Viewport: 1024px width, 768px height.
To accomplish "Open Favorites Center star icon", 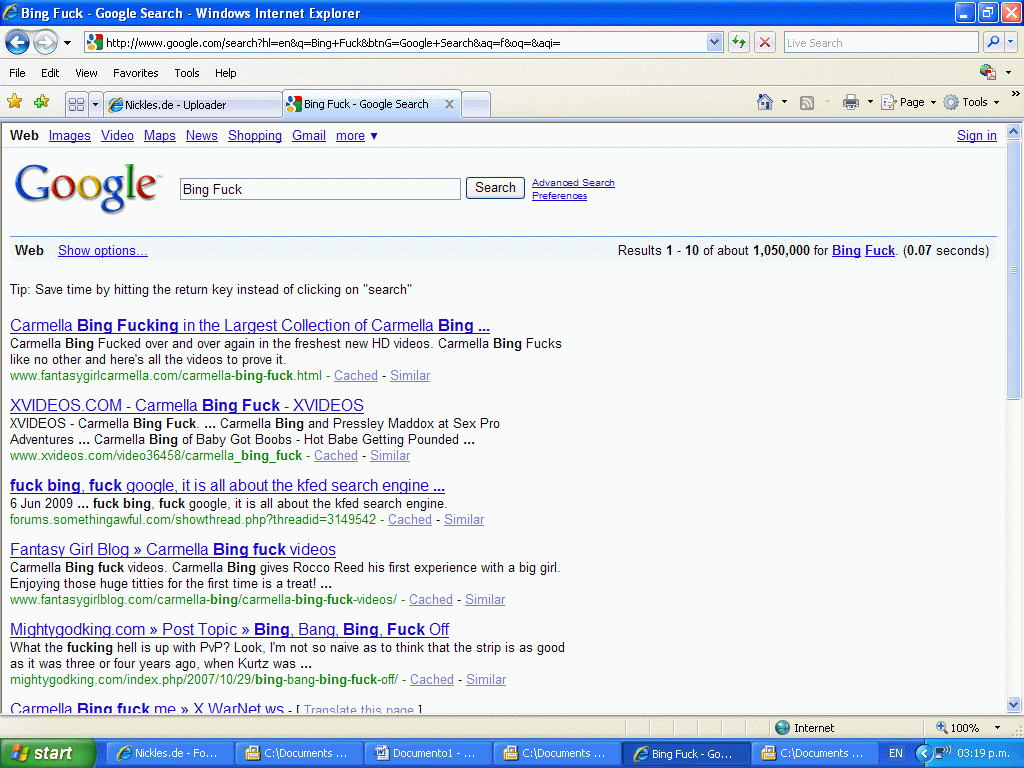I will [x=14, y=102].
